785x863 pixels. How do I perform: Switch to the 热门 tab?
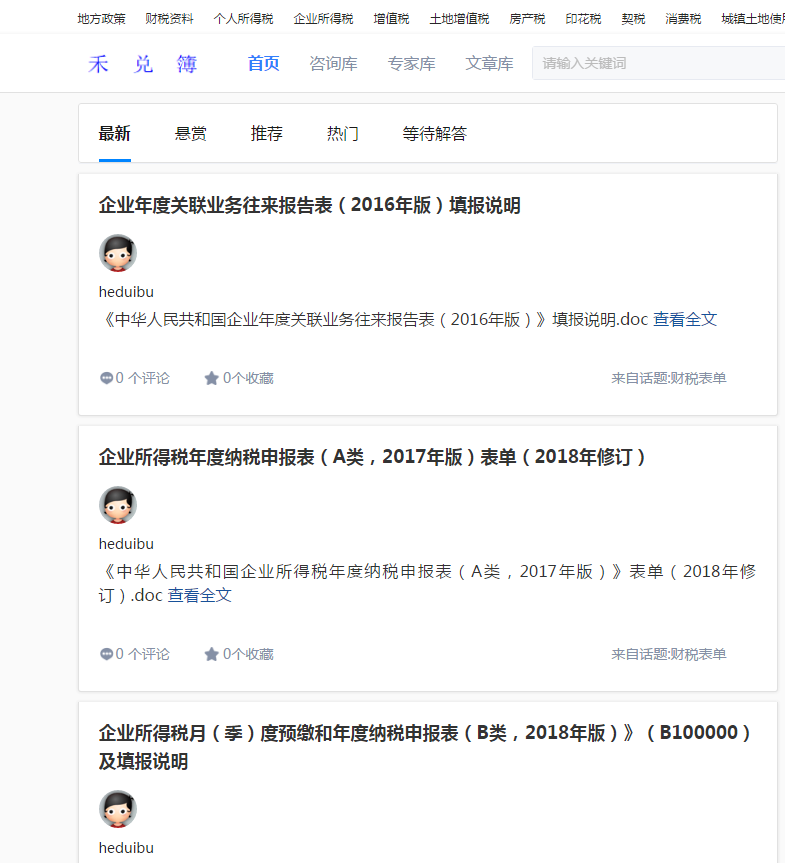(x=342, y=134)
